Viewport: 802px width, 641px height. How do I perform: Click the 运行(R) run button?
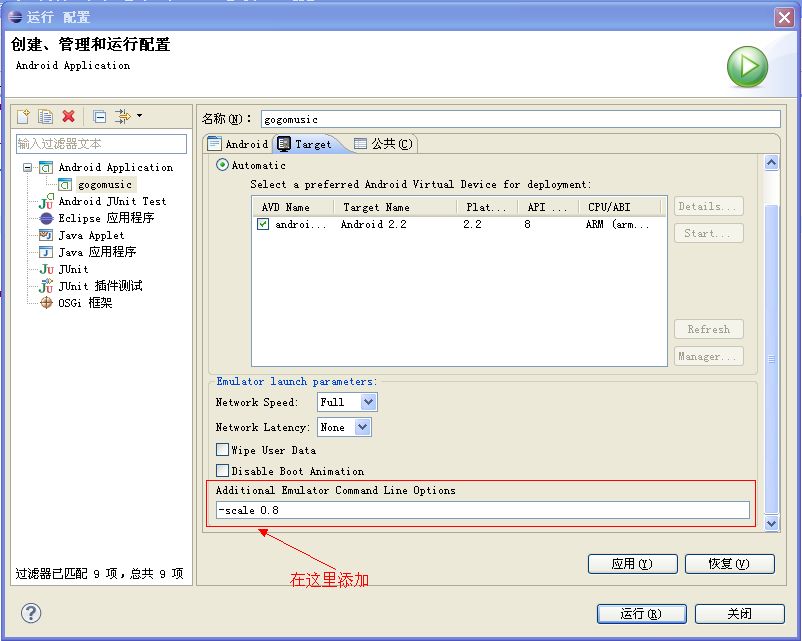(641, 613)
